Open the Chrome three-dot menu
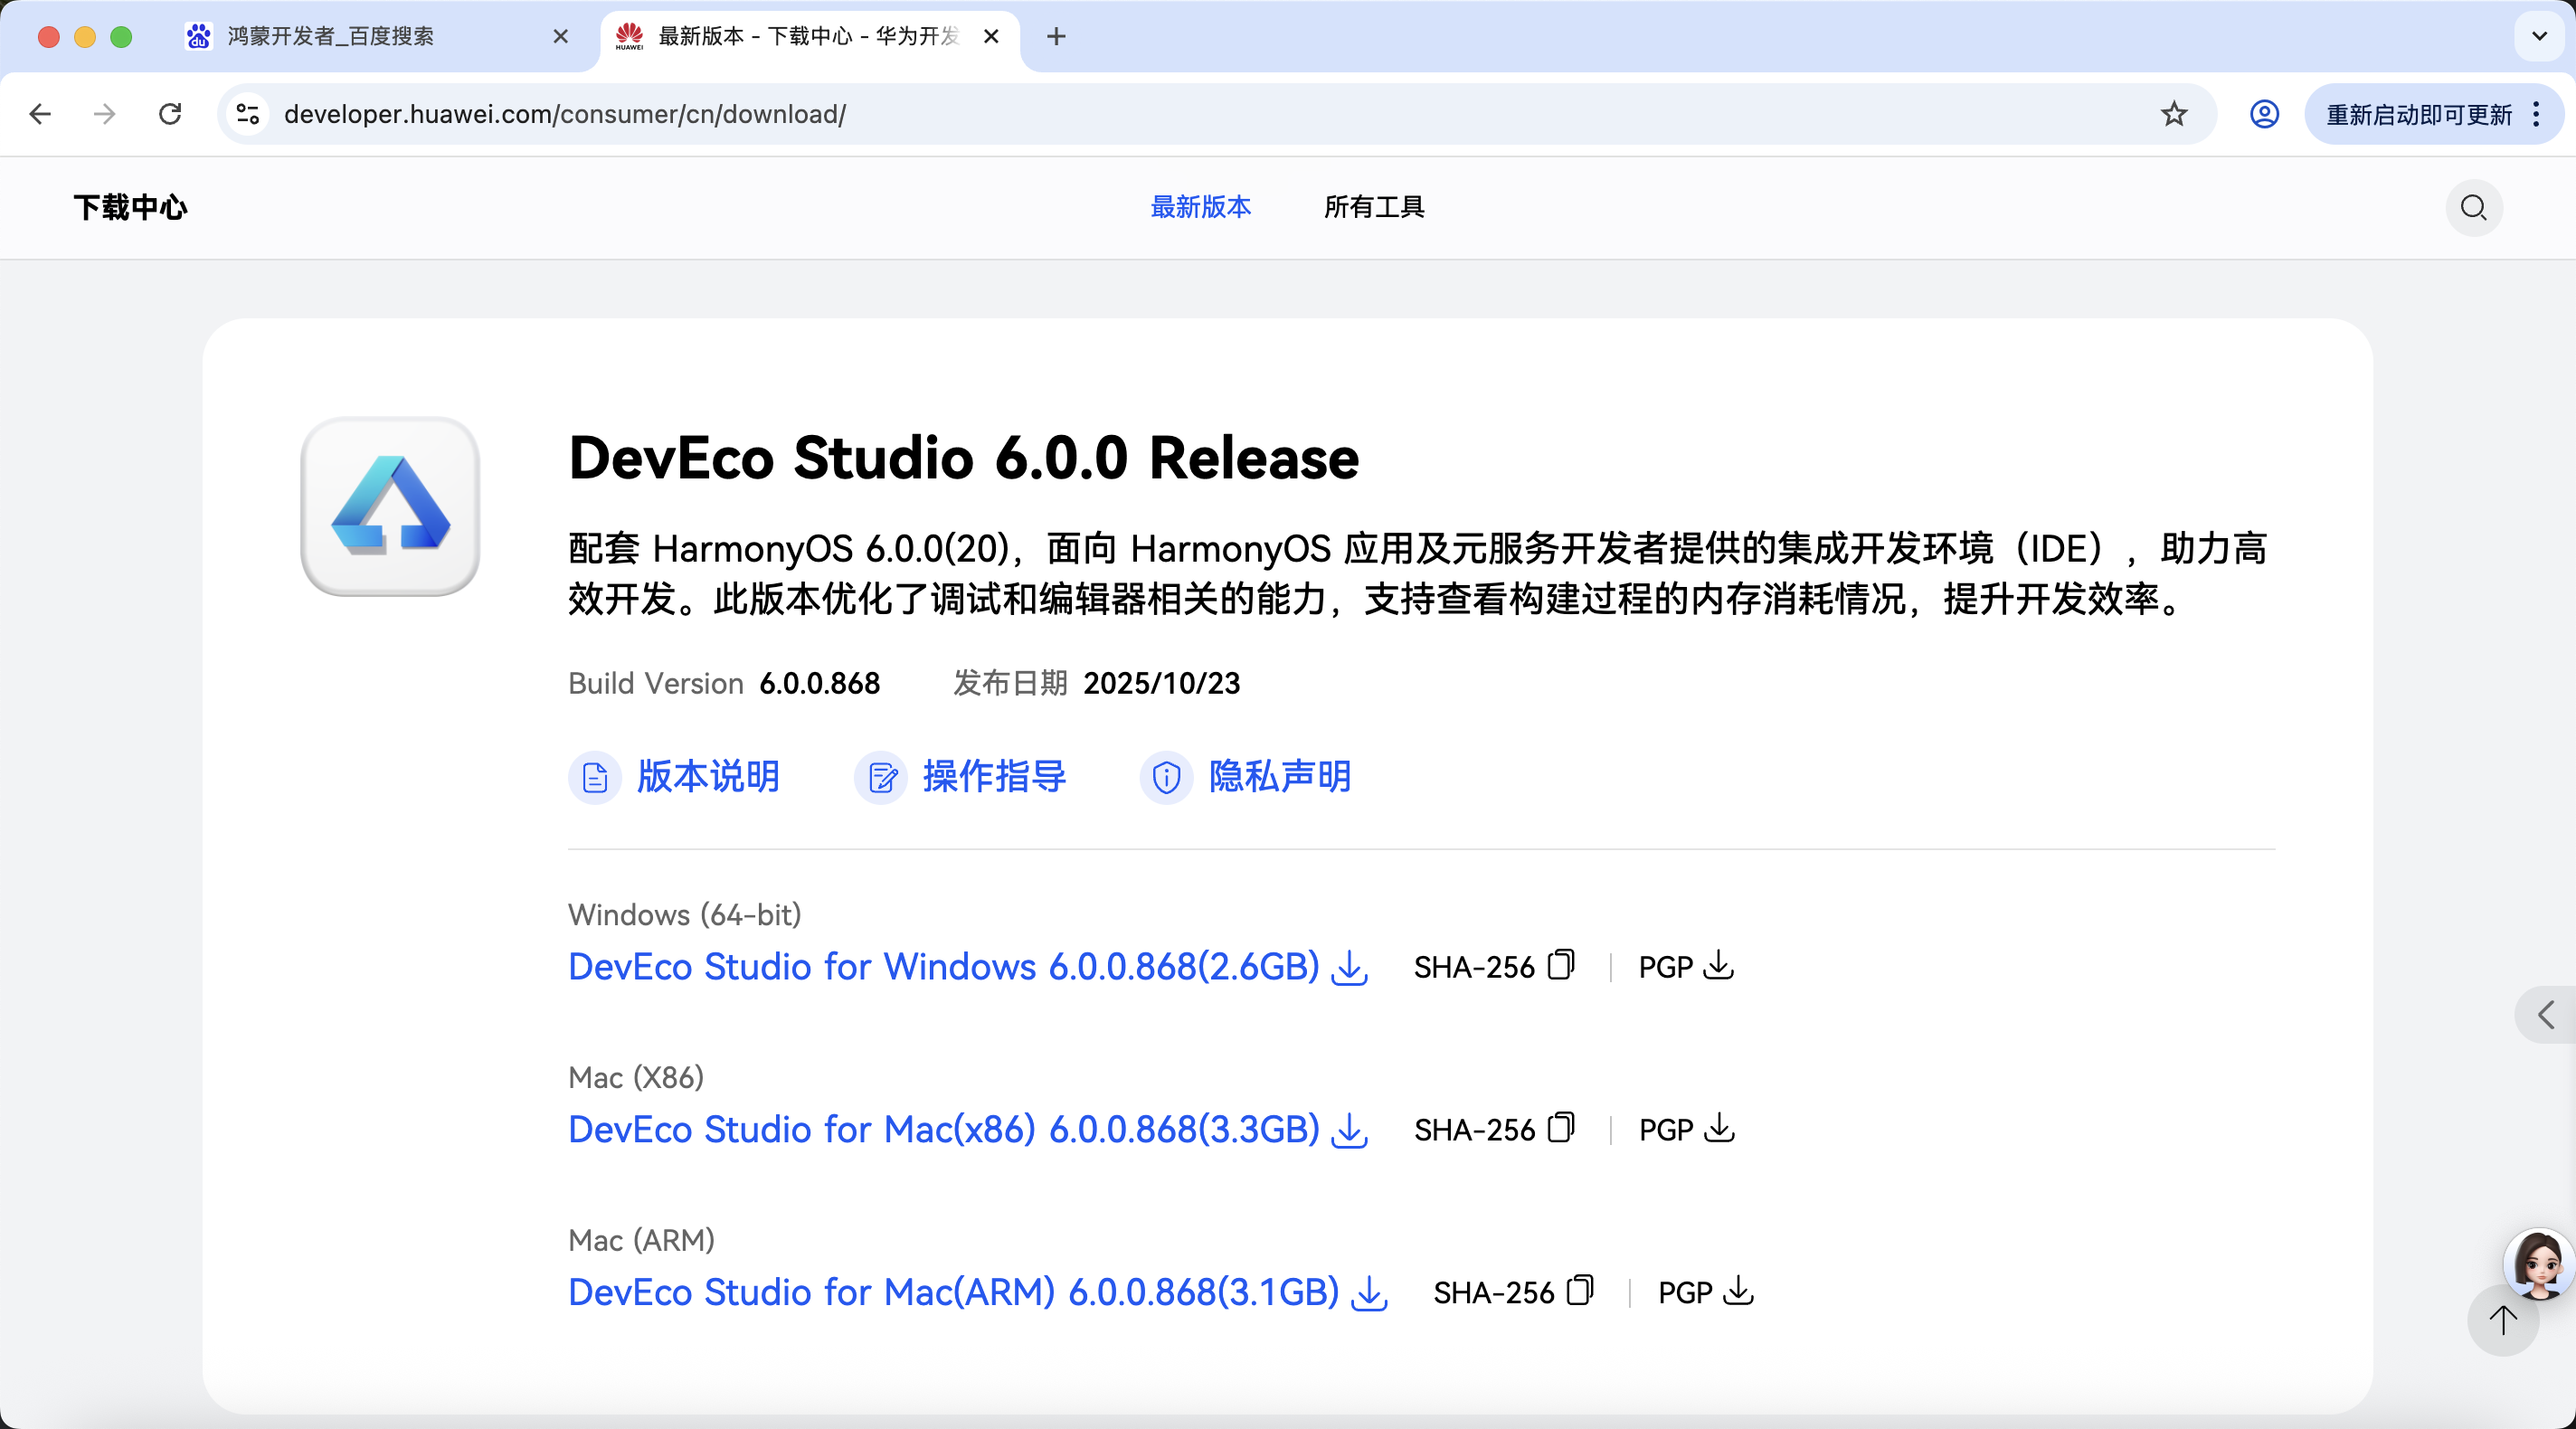 tap(2536, 114)
